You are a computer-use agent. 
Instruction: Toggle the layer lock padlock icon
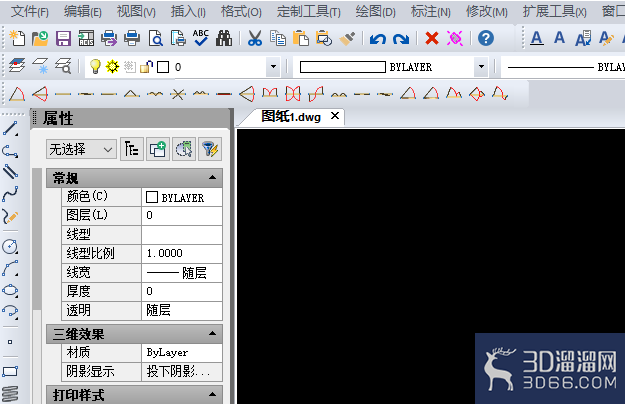[146, 67]
